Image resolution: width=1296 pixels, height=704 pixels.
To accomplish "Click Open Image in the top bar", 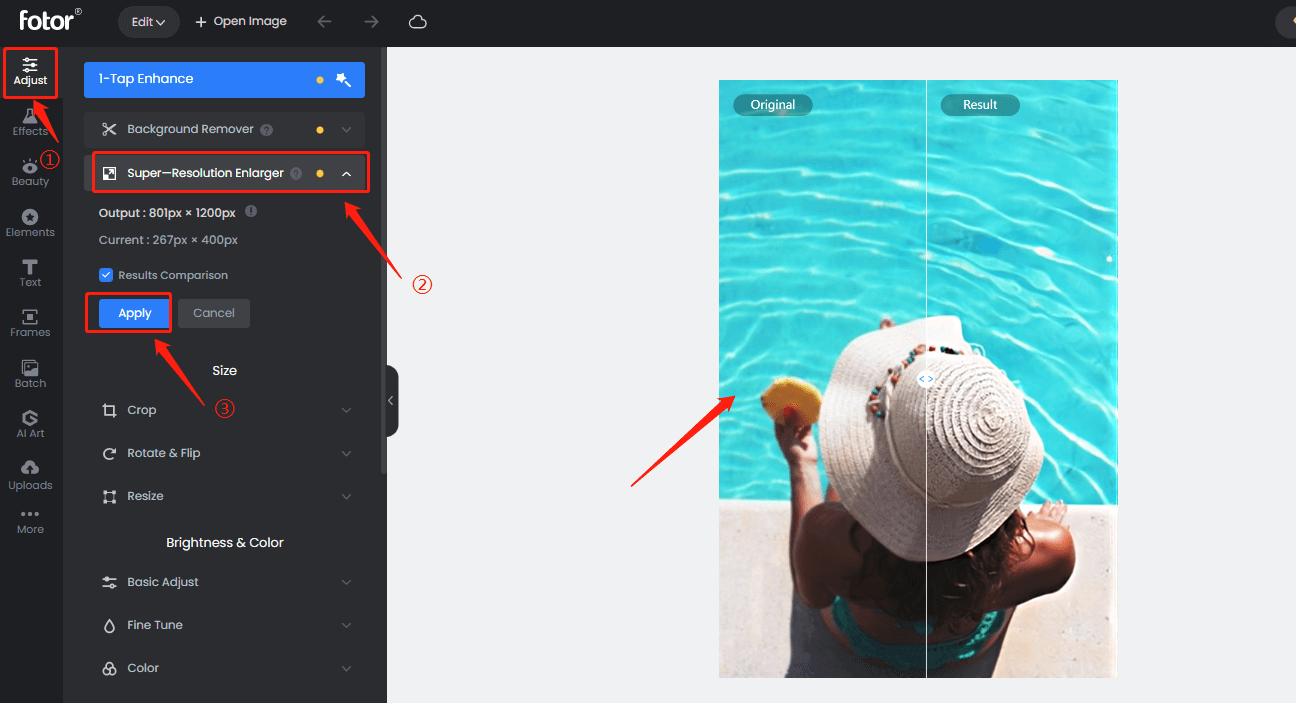I will (x=240, y=20).
